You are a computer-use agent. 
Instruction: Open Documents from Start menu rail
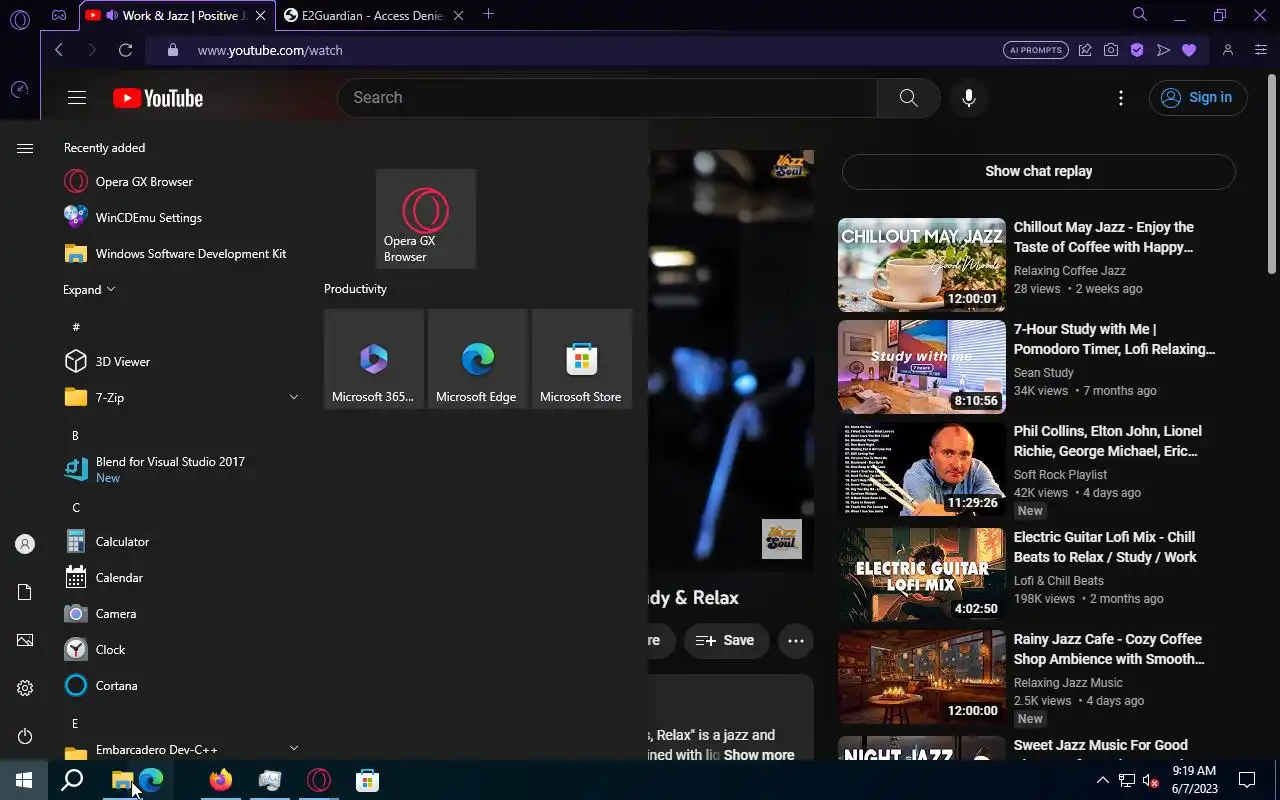click(25, 592)
